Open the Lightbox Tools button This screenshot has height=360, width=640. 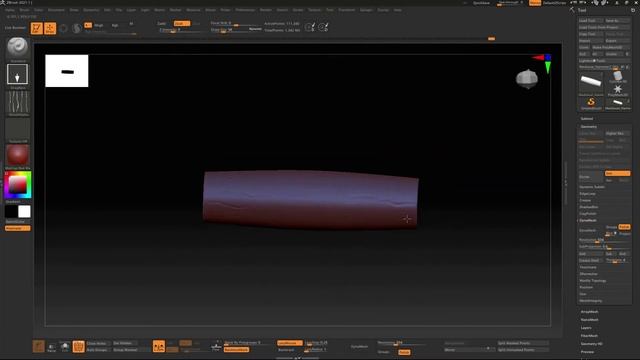coord(604,60)
